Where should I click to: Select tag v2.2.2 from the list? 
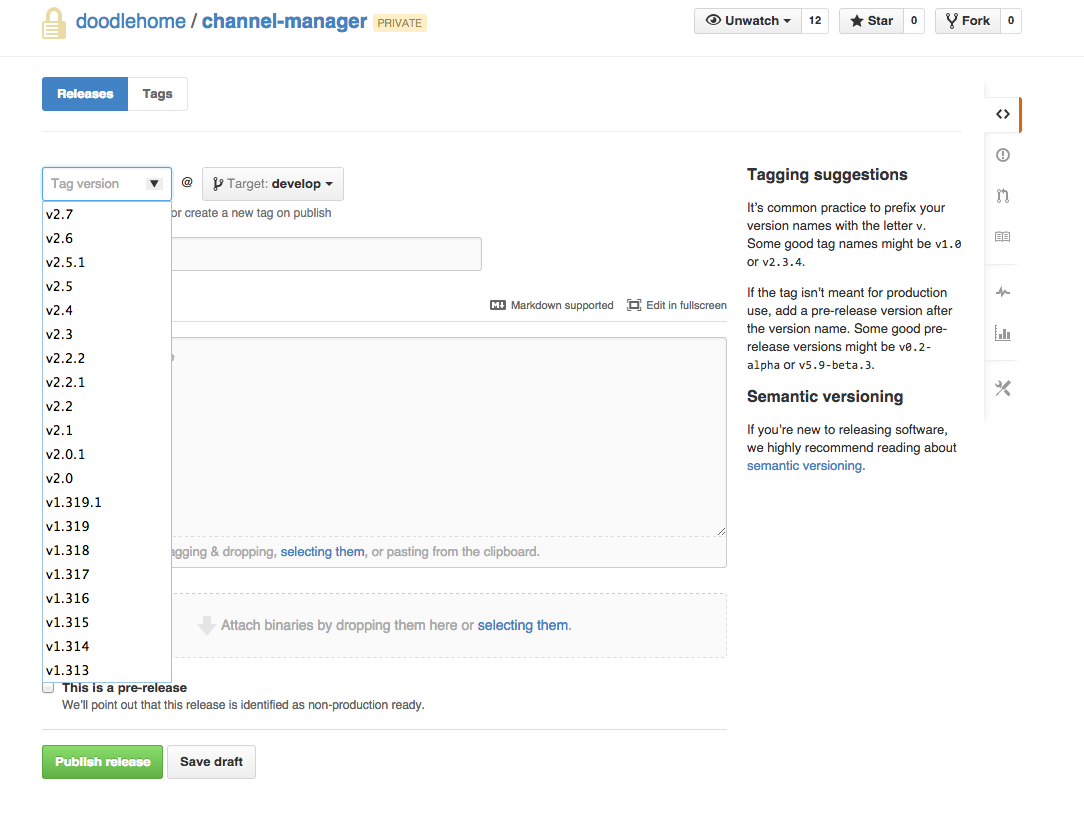(106, 358)
